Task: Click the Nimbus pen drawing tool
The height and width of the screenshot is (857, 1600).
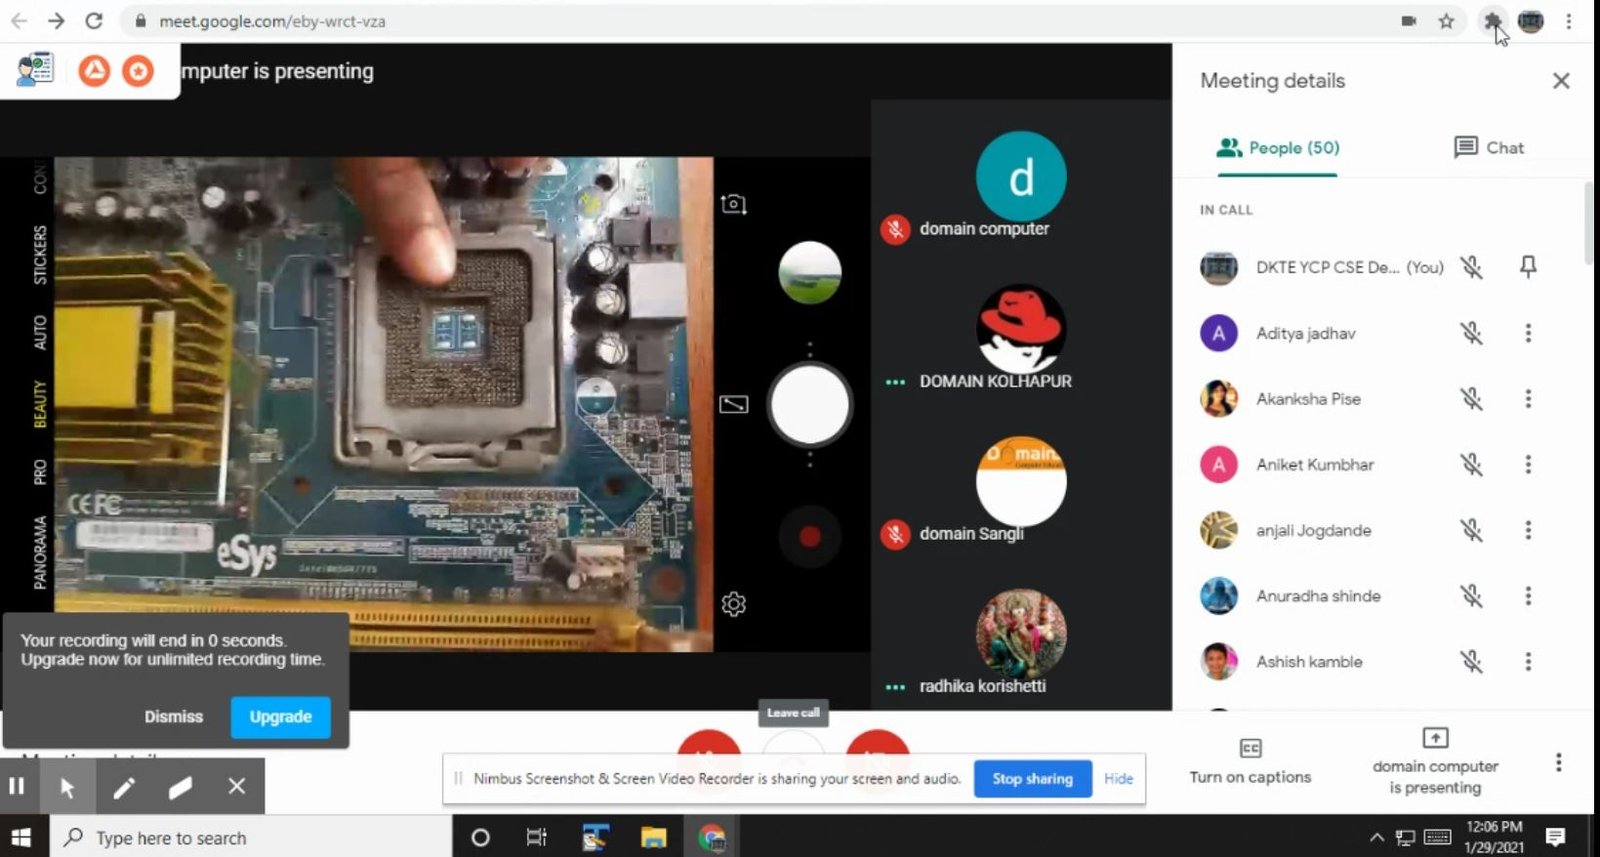Action: tap(123, 787)
